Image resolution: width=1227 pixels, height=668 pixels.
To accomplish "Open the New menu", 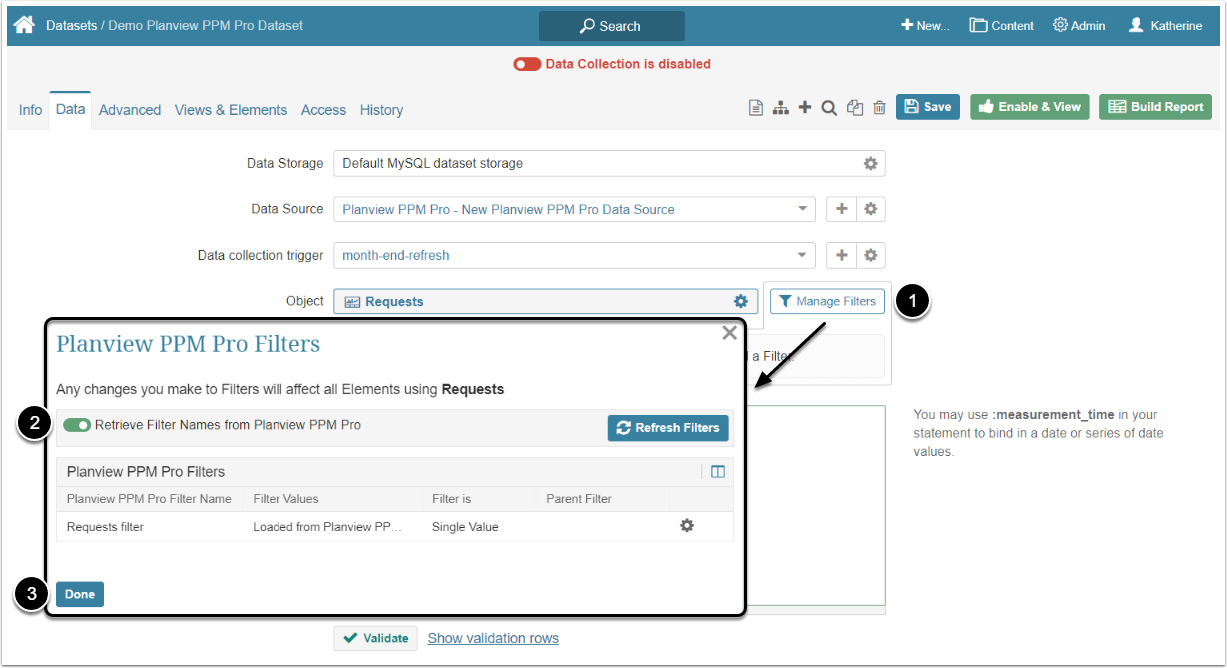I will point(925,26).
